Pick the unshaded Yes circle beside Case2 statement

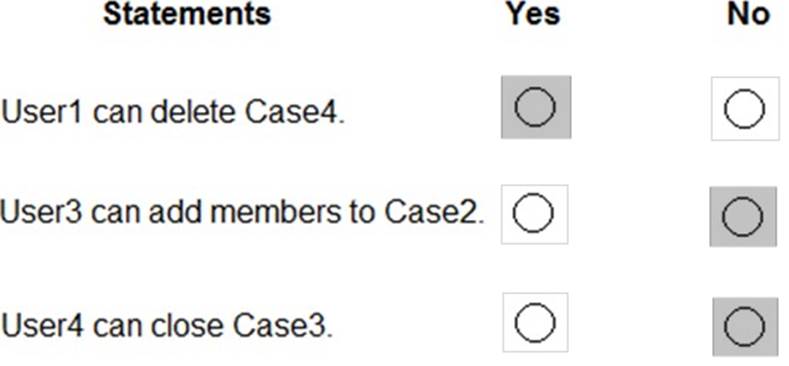tap(534, 213)
